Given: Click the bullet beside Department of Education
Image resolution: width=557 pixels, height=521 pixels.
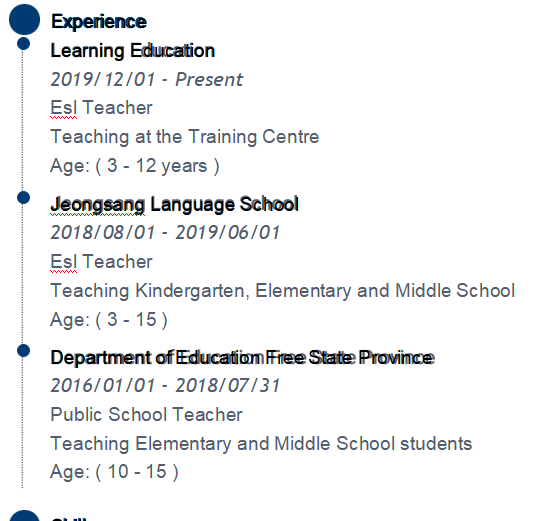Looking at the screenshot, I should [23, 351].
